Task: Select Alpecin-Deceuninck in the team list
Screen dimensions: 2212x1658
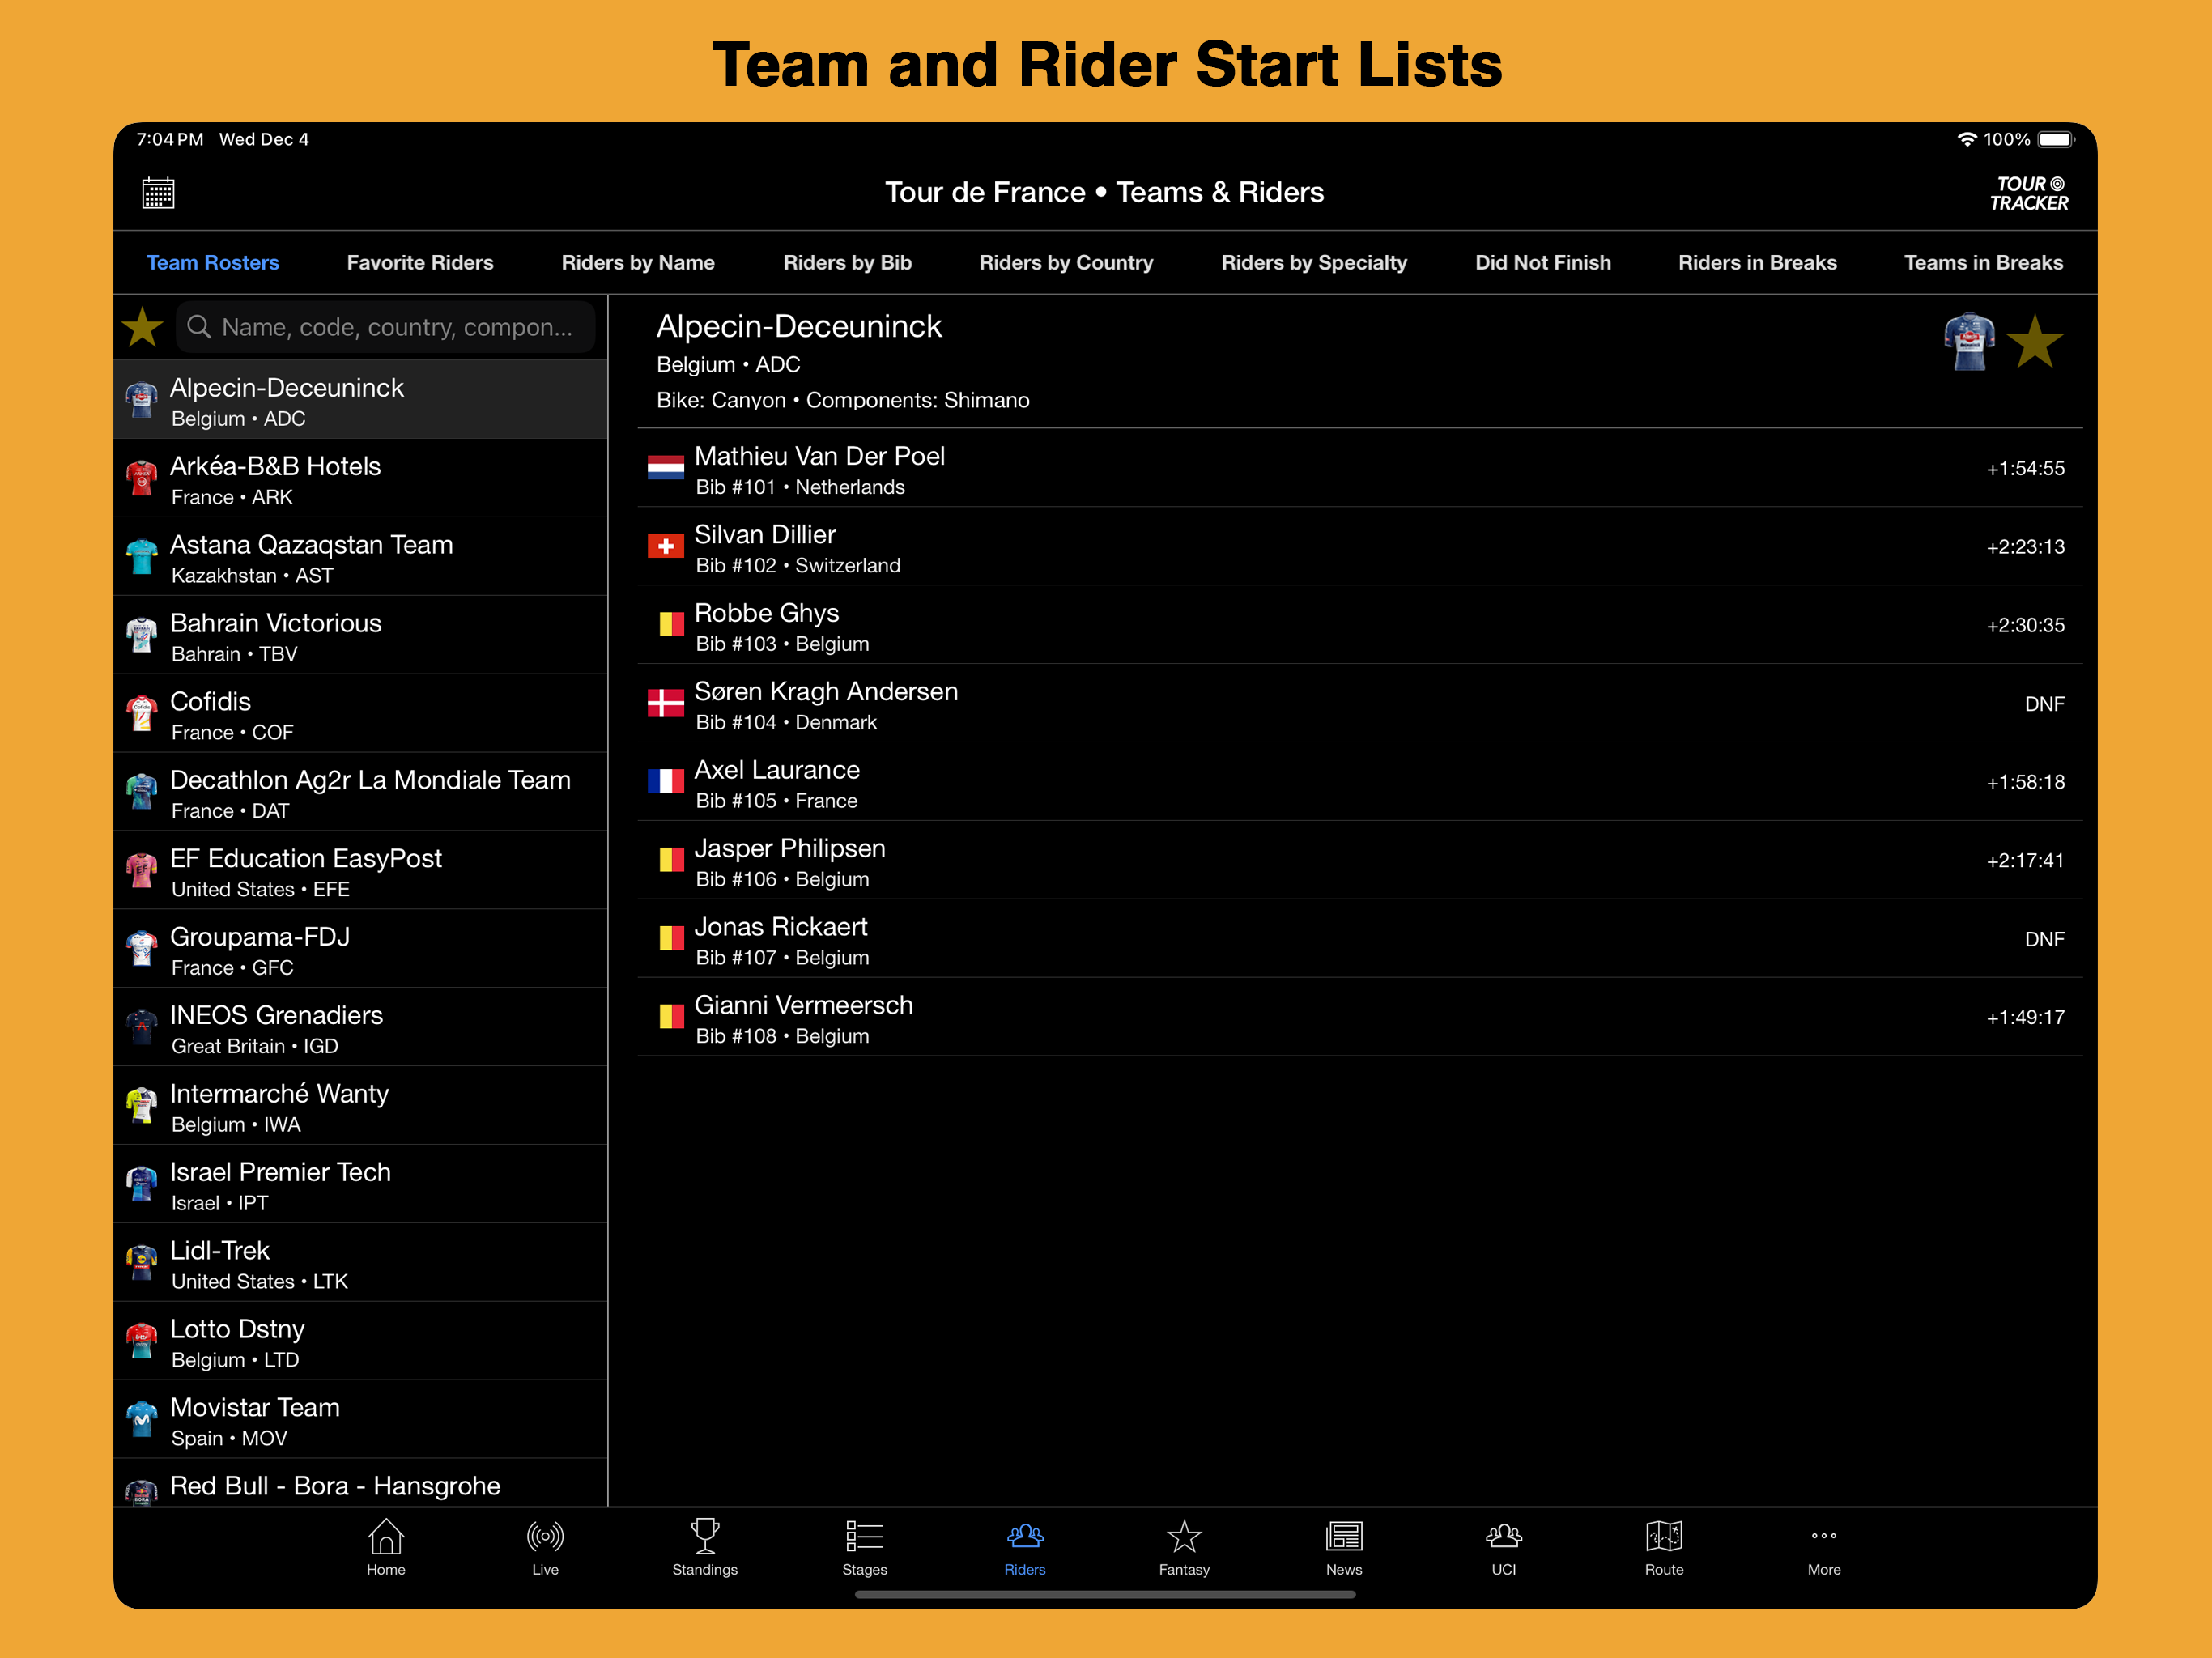Action: pos(361,400)
